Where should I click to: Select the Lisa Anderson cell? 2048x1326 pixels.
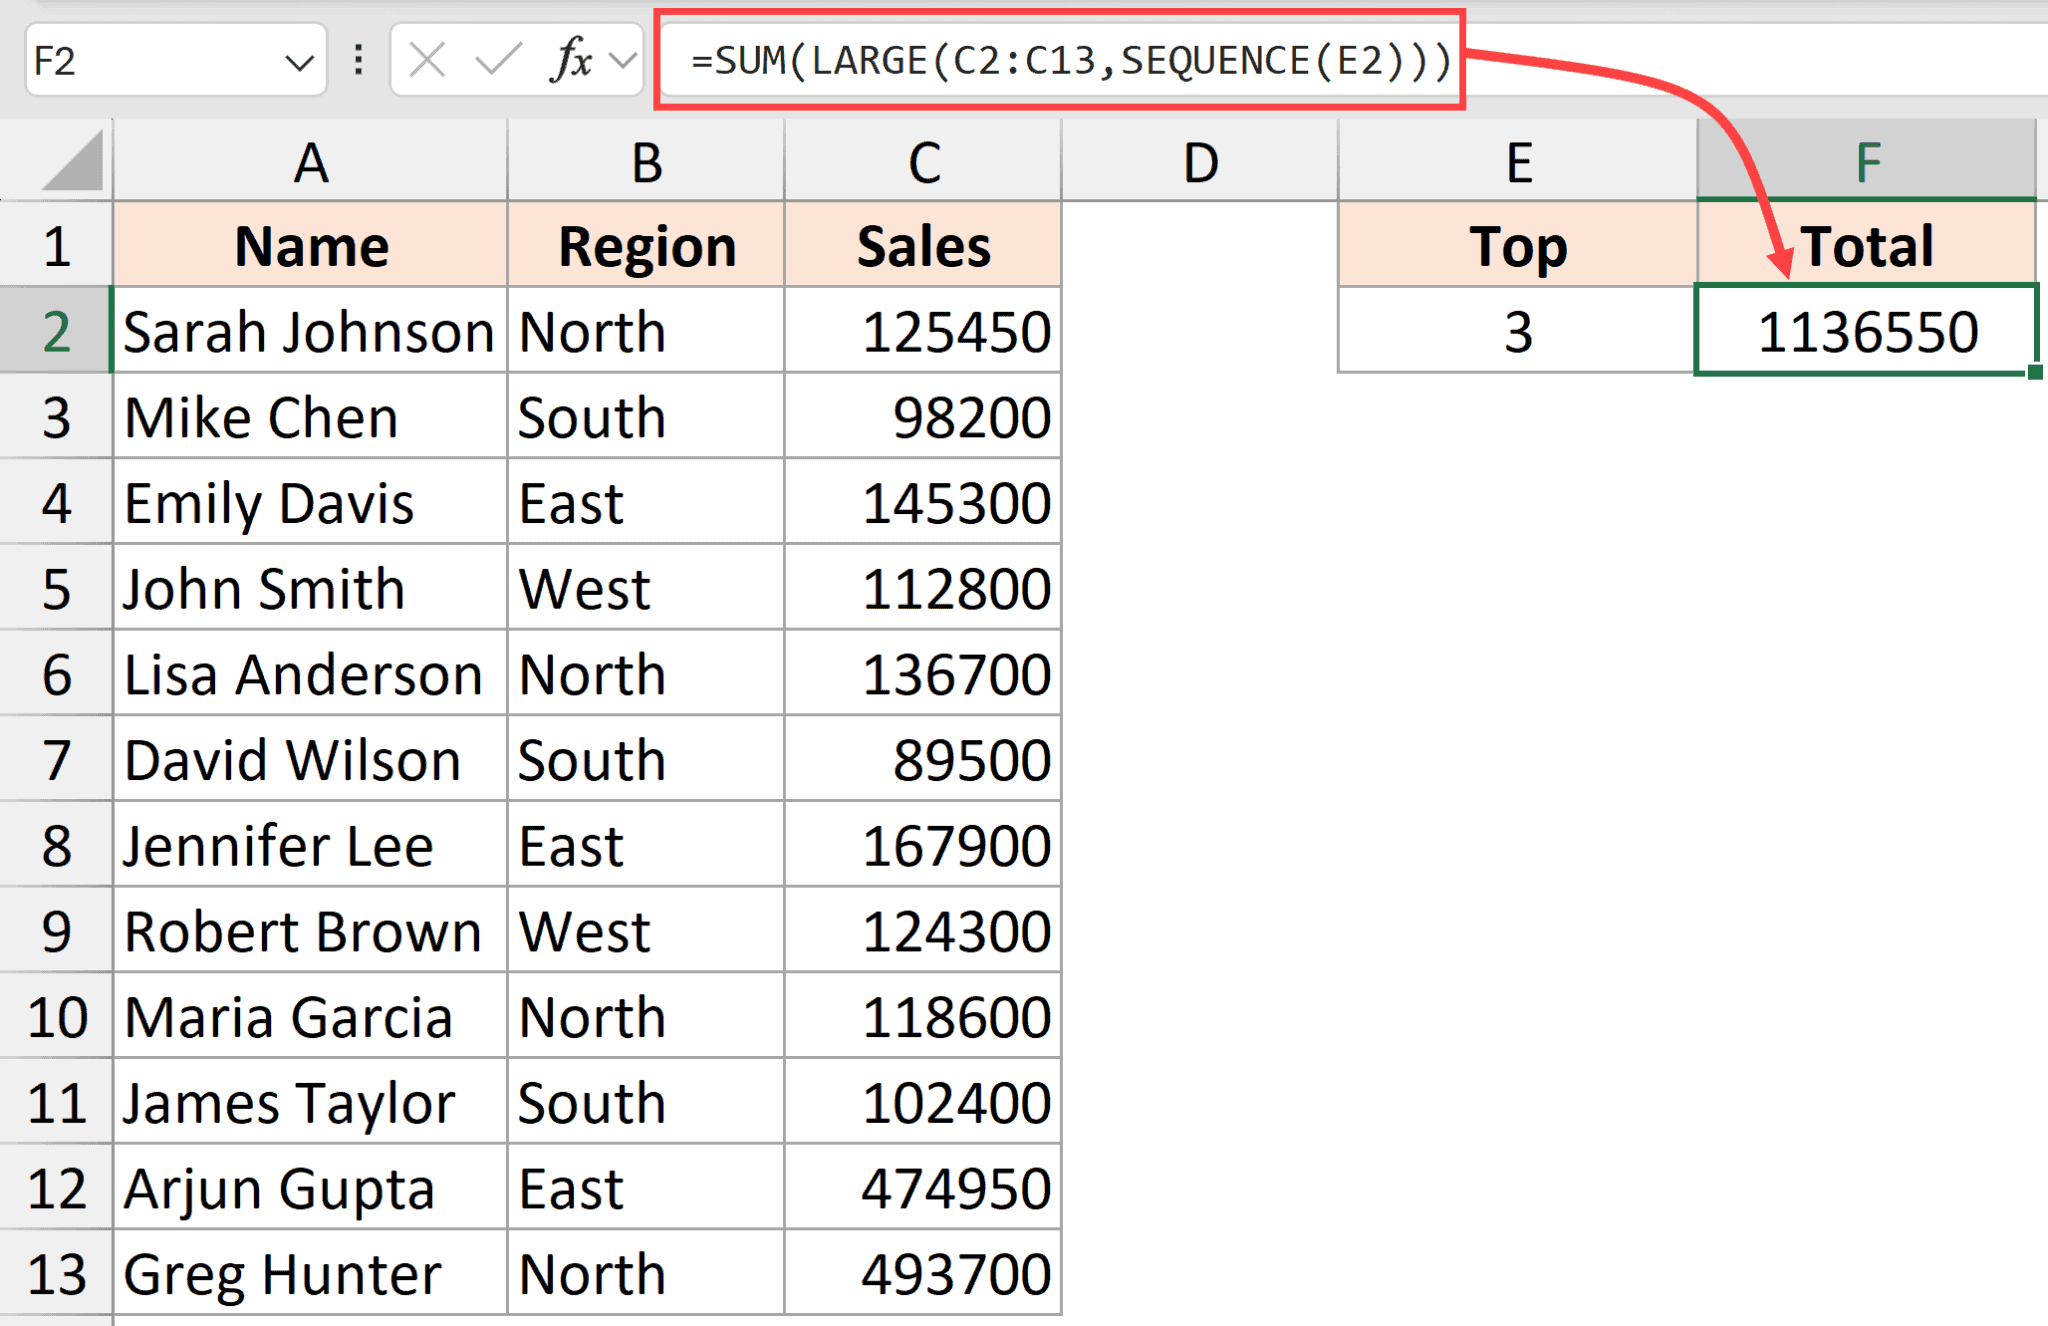click(x=311, y=673)
